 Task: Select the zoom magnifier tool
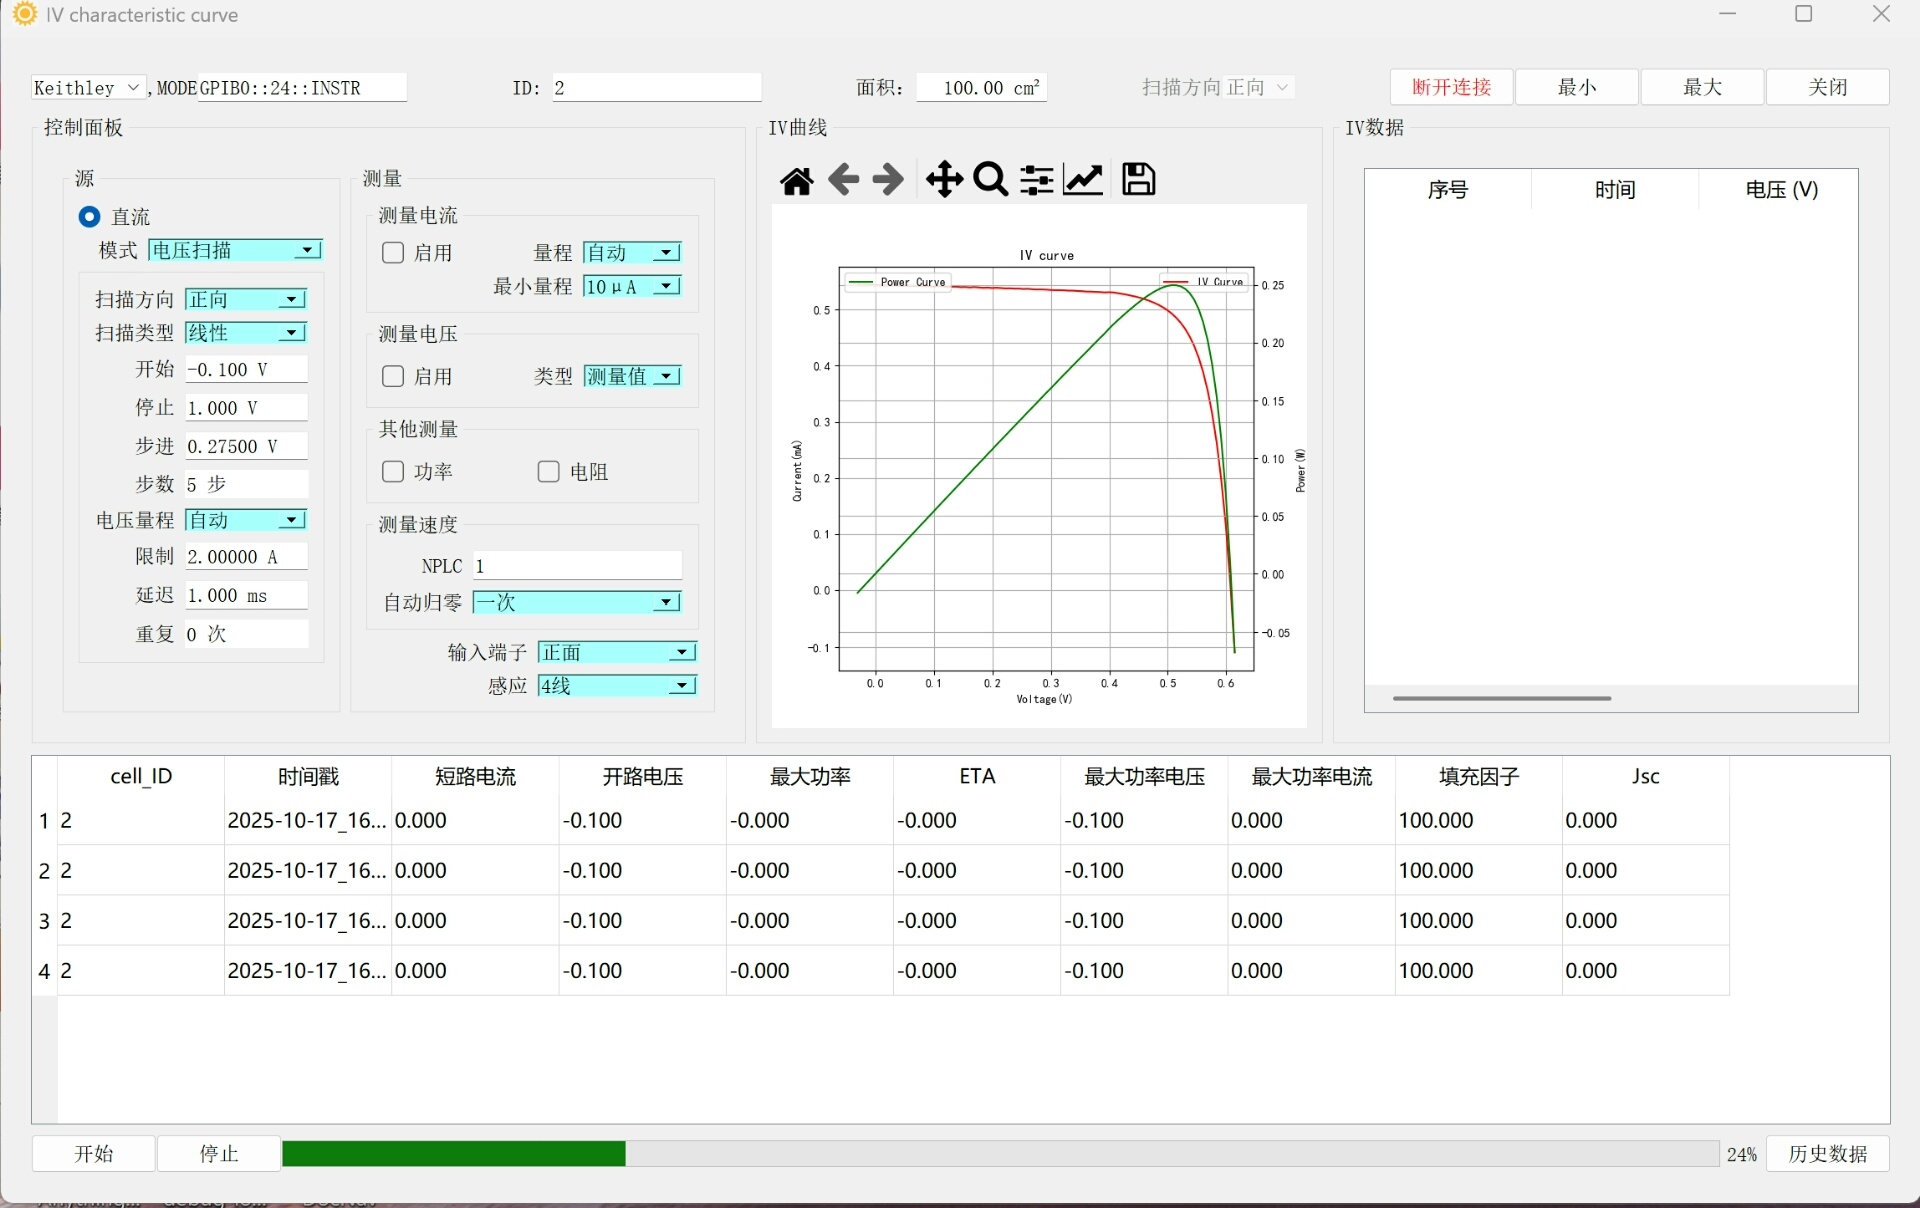(990, 180)
